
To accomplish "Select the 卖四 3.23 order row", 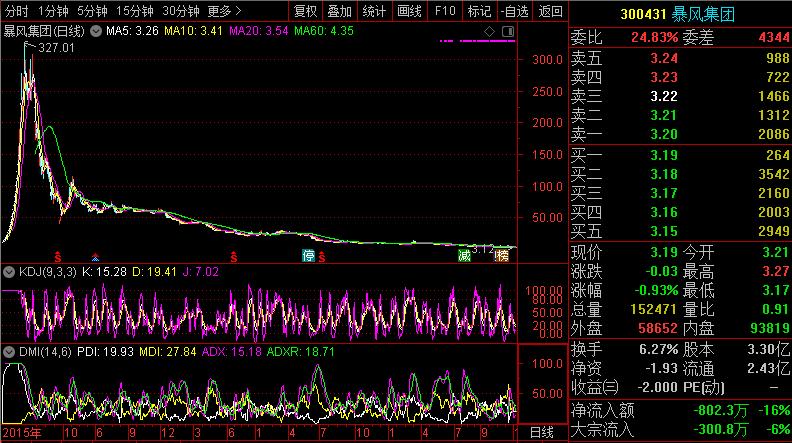I will [x=680, y=77].
